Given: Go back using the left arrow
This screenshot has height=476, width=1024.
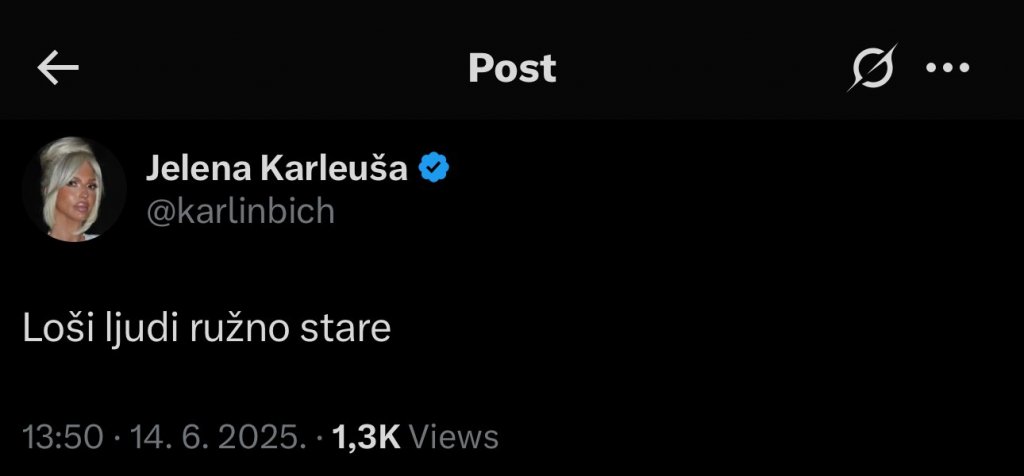Looking at the screenshot, I should click(x=57, y=68).
